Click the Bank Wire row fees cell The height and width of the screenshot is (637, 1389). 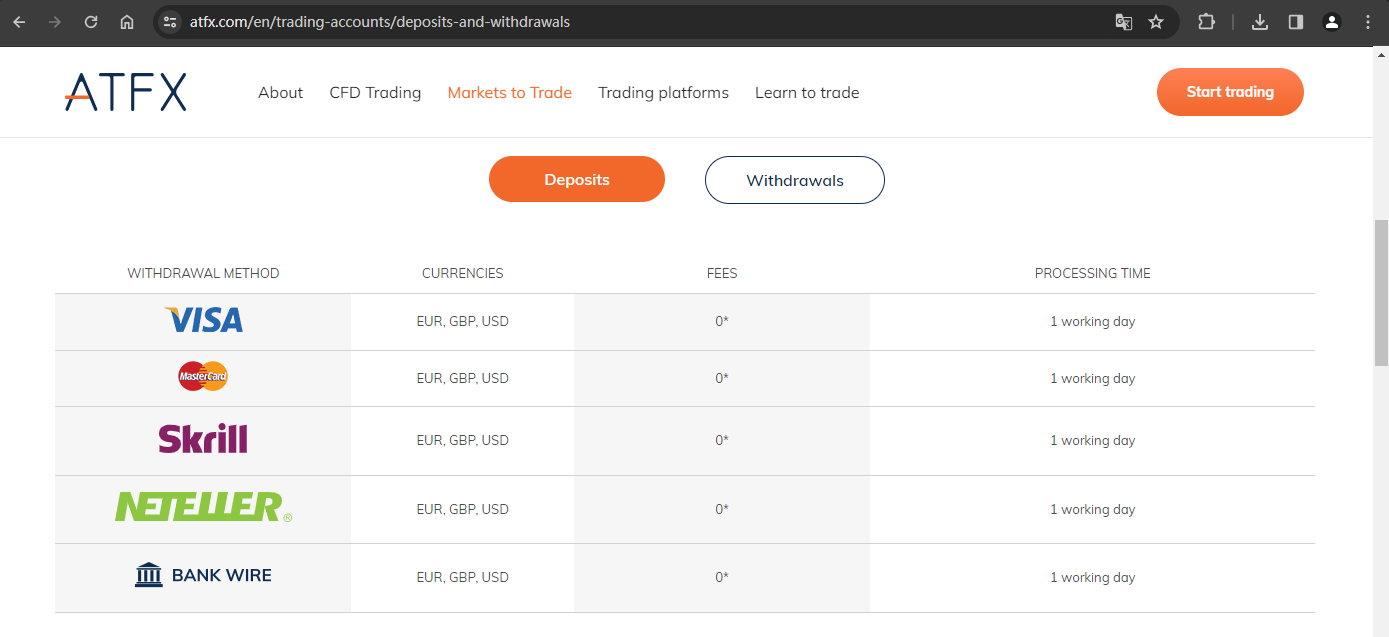point(722,577)
